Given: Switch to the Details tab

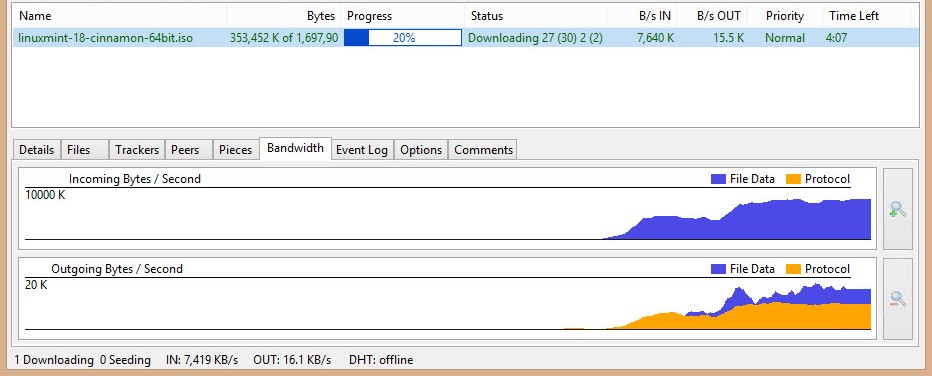Looking at the screenshot, I should (36, 150).
